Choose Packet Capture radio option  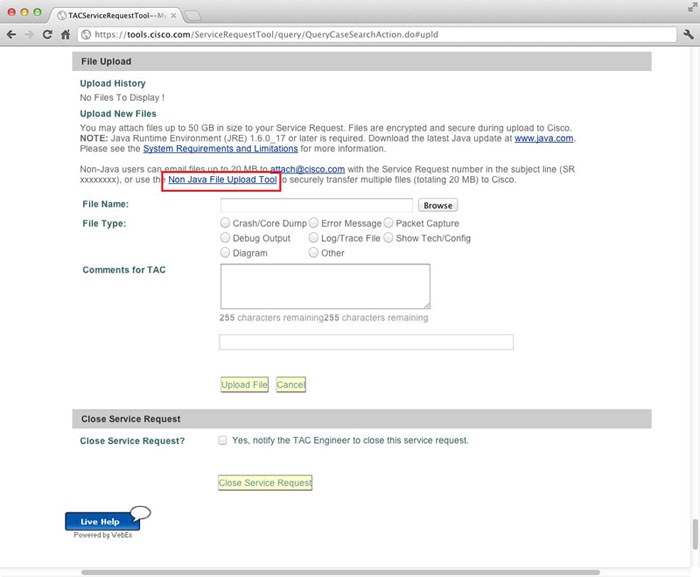[388, 222]
